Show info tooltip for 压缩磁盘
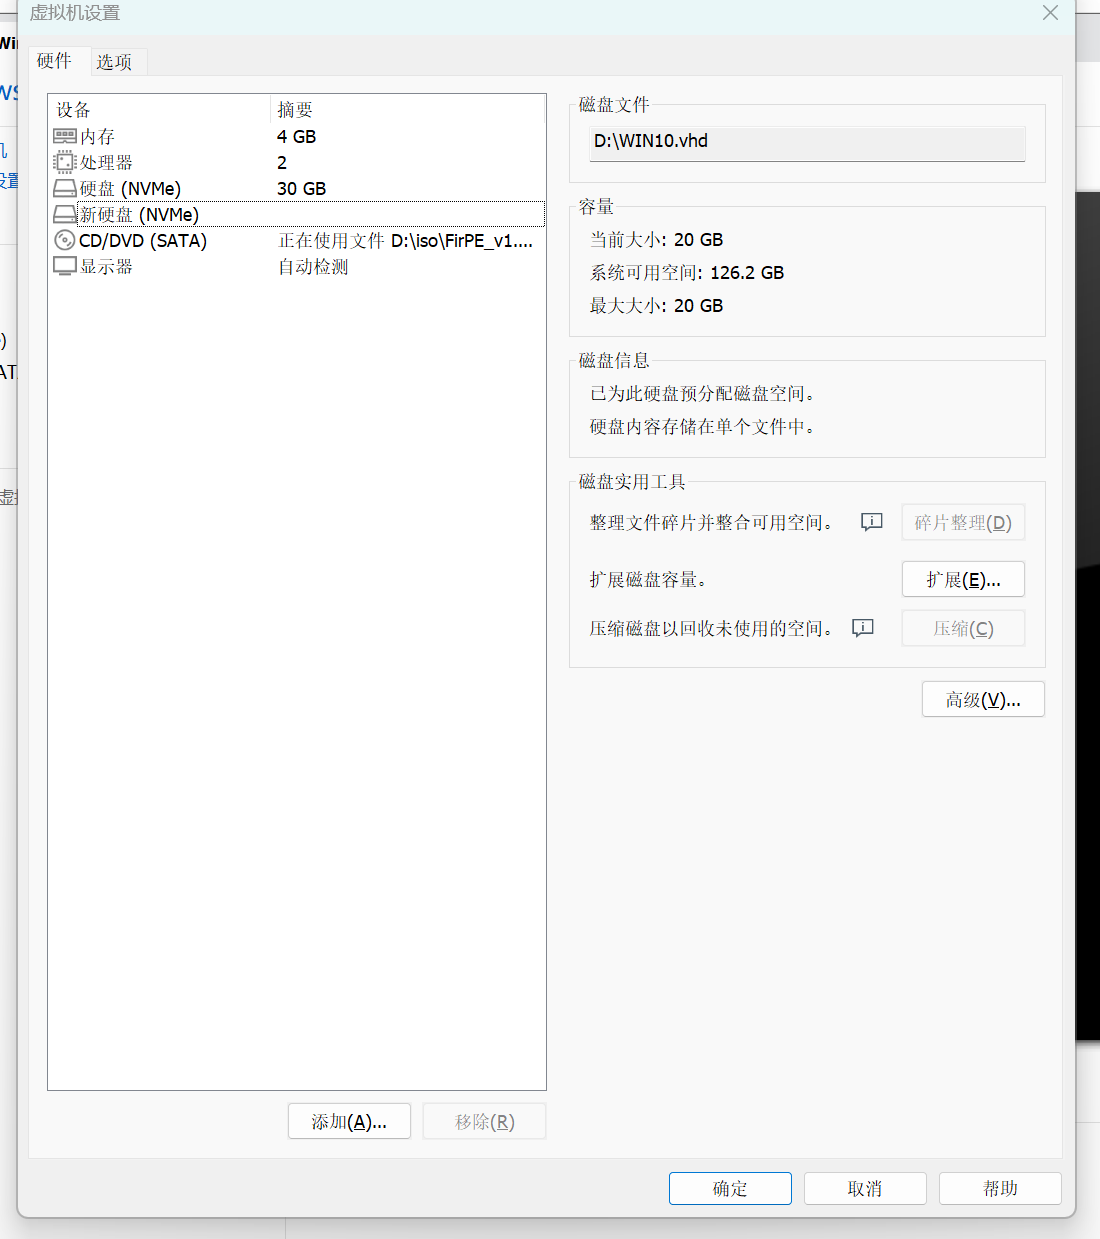This screenshot has height=1239, width=1100. pyautogui.click(x=863, y=628)
